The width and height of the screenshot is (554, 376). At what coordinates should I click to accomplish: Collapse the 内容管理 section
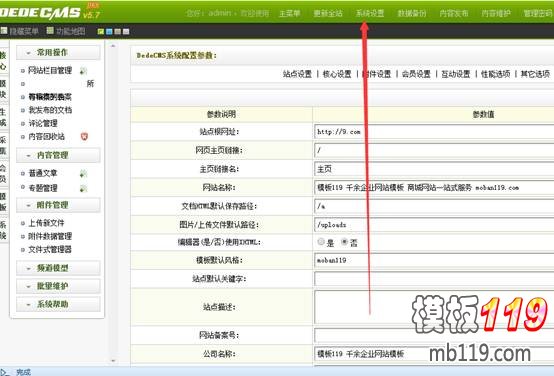[58, 155]
